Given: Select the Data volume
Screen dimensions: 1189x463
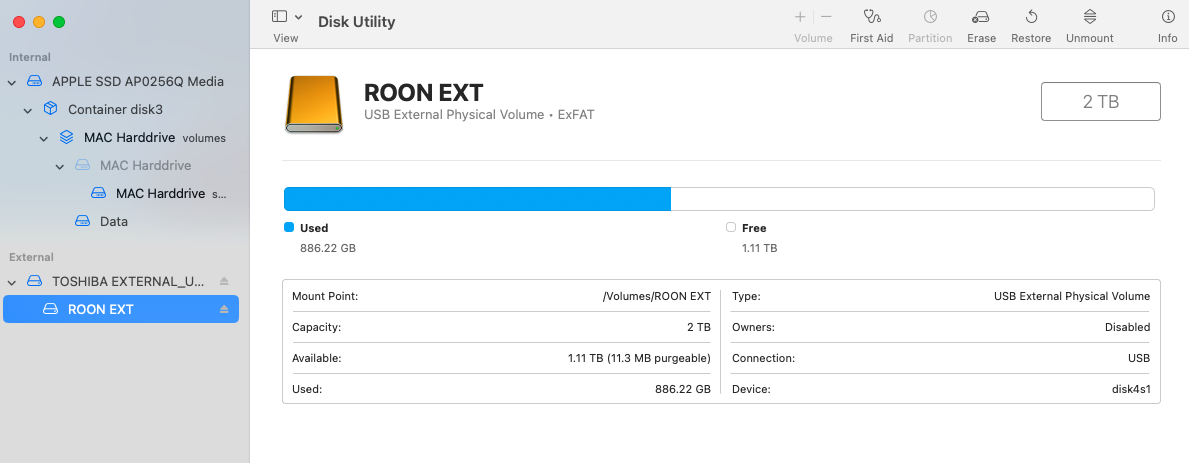Looking at the screenshot, I should pos(114,221).
